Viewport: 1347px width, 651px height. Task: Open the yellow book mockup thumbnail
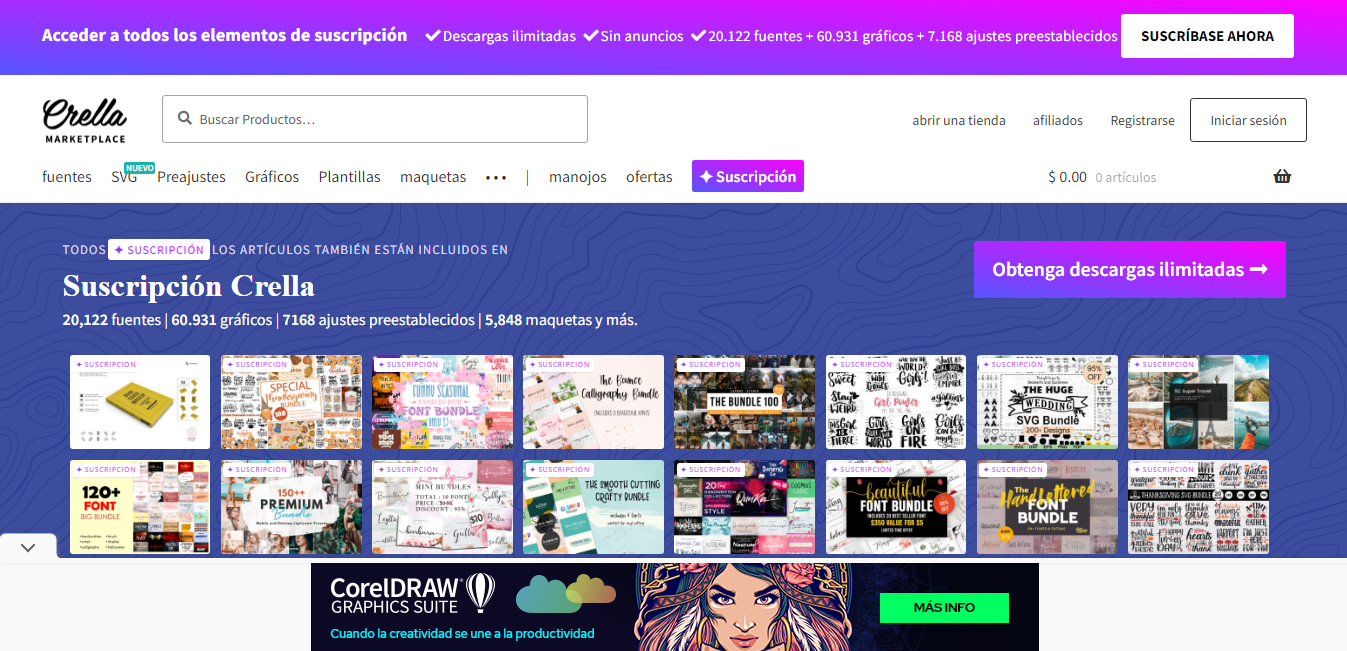[x=140, y=402]
